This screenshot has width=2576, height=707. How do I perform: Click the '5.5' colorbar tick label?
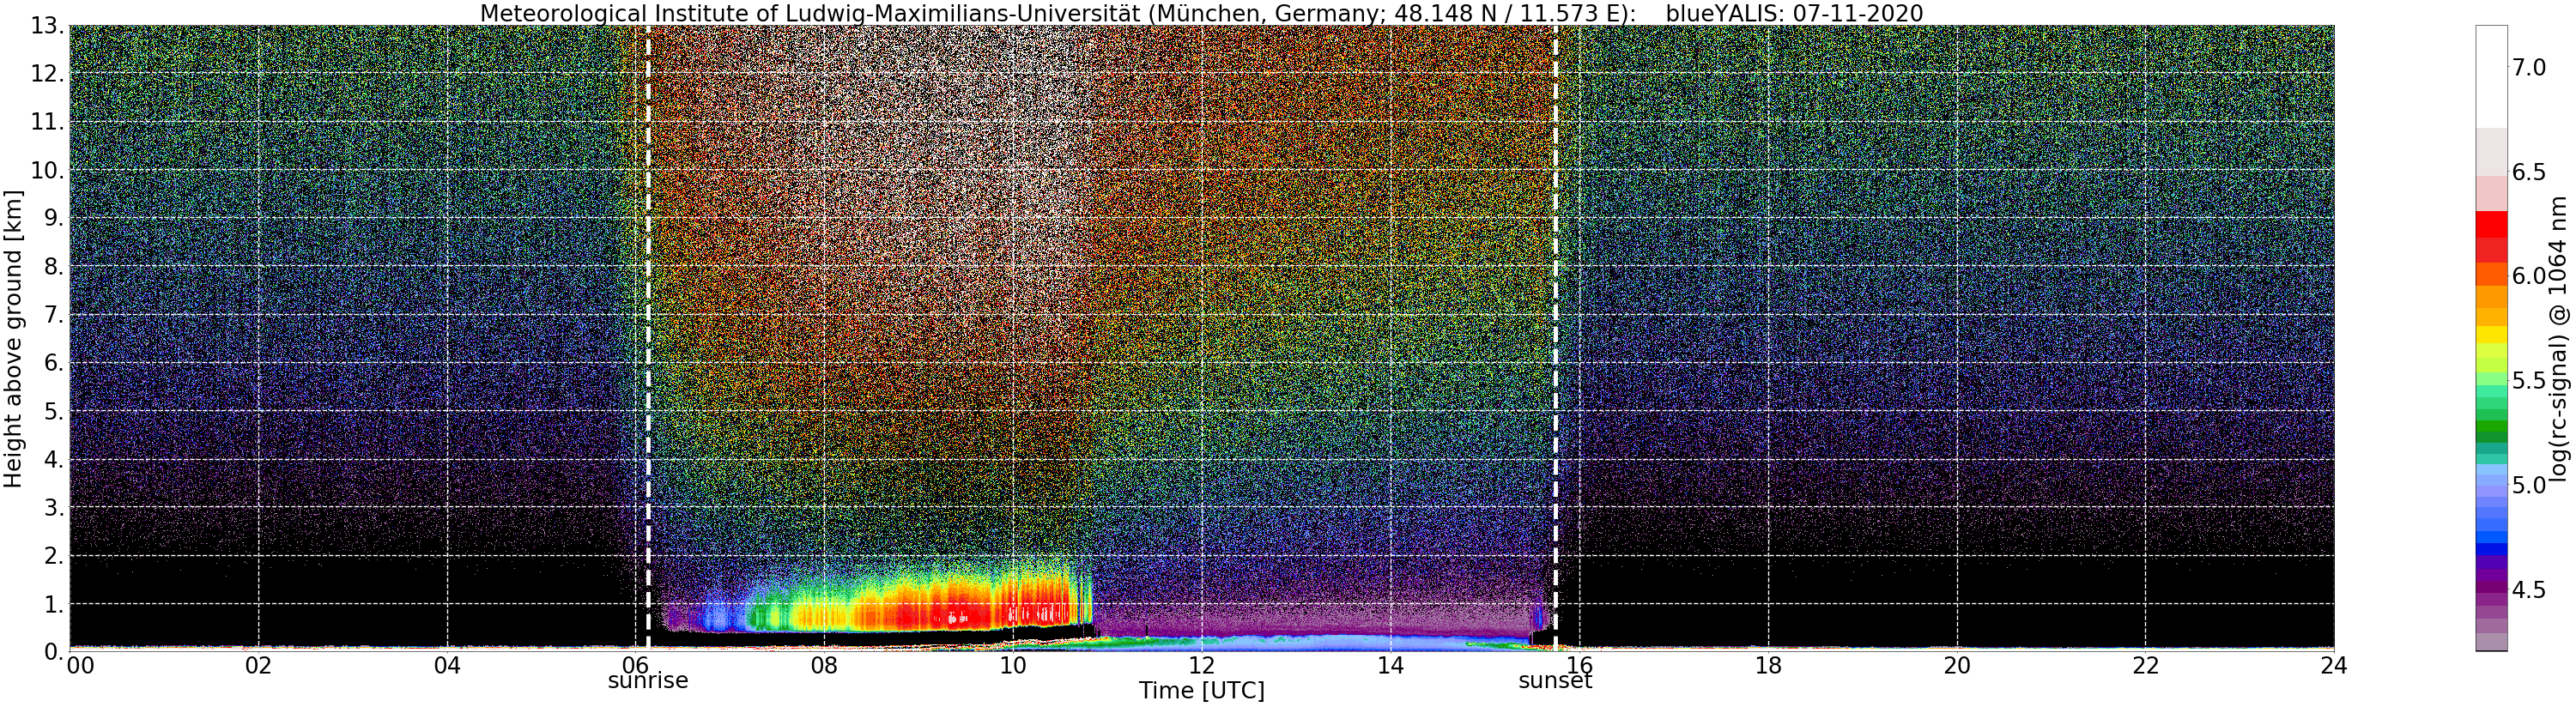[x=2529, y=381]
